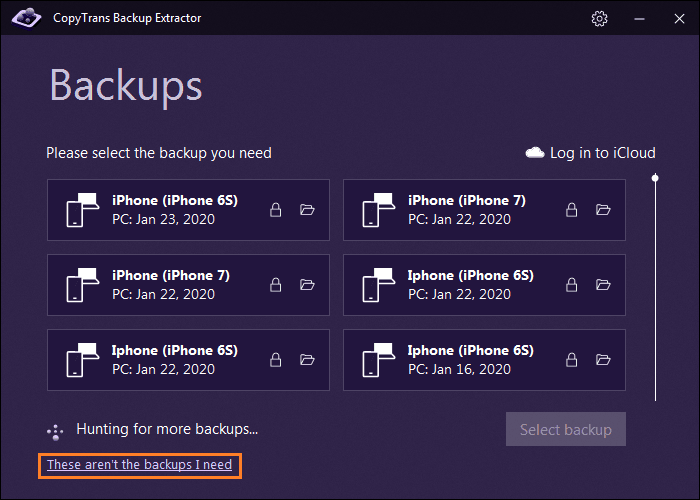This screenshot has width=700, height=500.
Task: Open the folder icon on the Jan 23, 2020 backup
Action: click(307, 209)
